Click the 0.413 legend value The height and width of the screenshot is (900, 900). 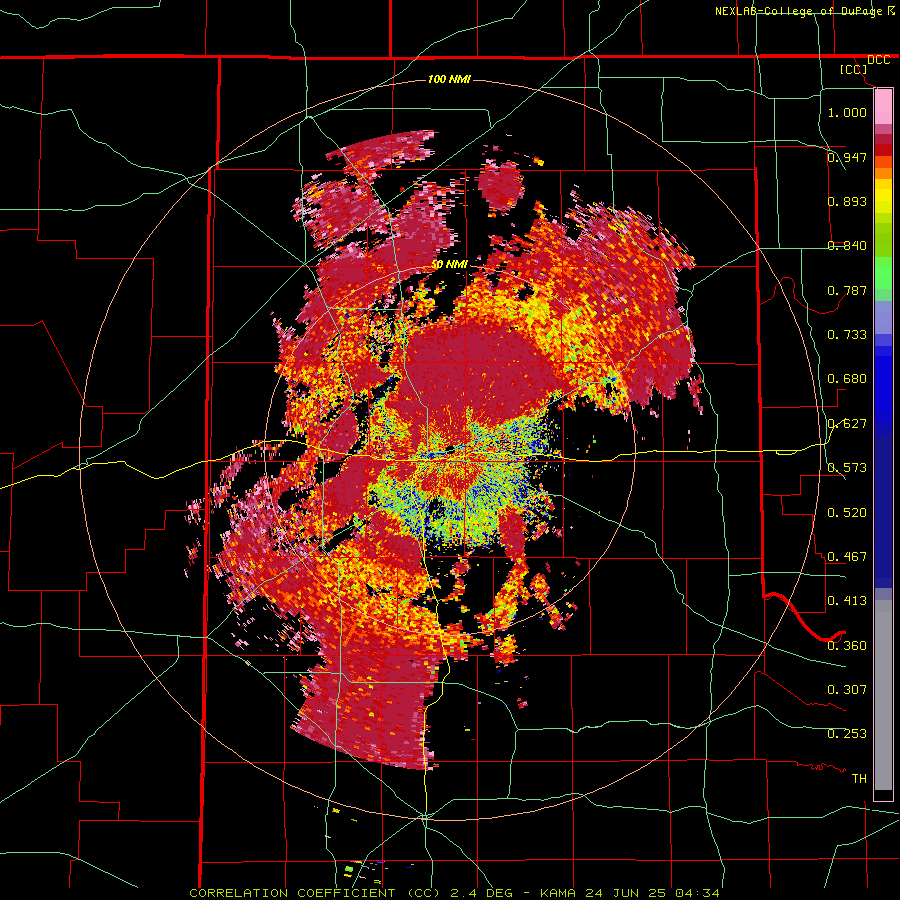[x=847, y=601]
